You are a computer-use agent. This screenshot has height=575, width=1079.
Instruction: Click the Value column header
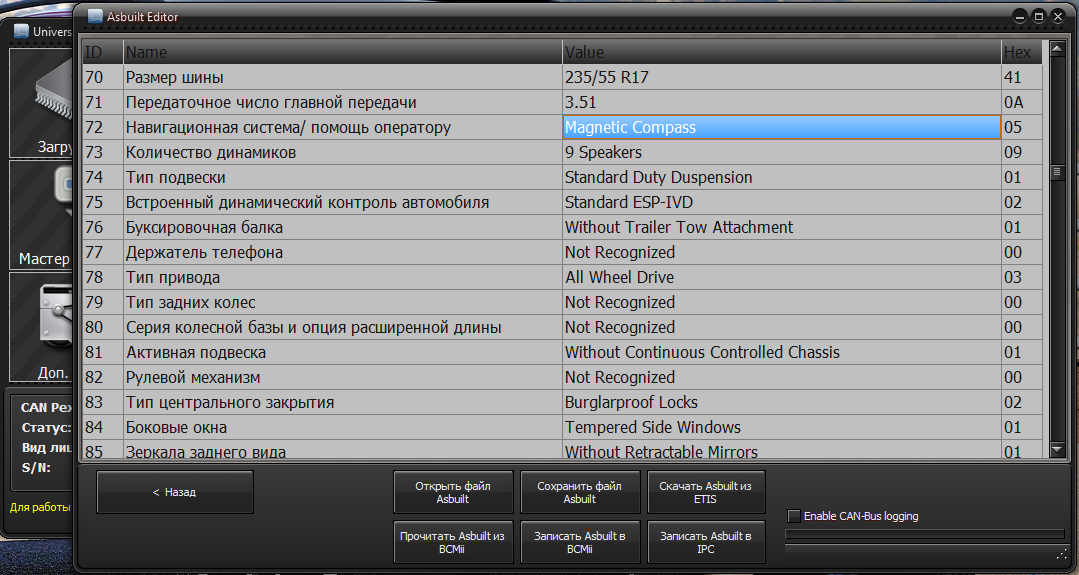tap(781, 52)
